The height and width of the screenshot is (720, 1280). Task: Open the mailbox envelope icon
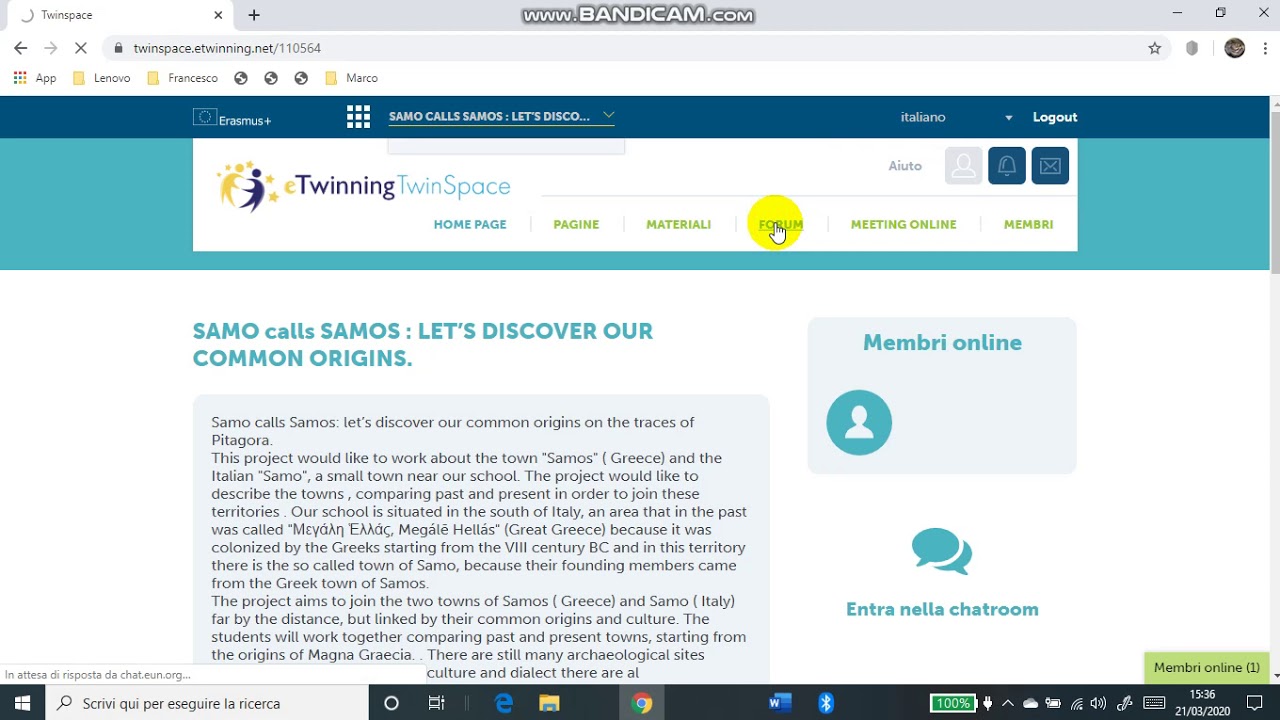click(x=1050, y=166)
